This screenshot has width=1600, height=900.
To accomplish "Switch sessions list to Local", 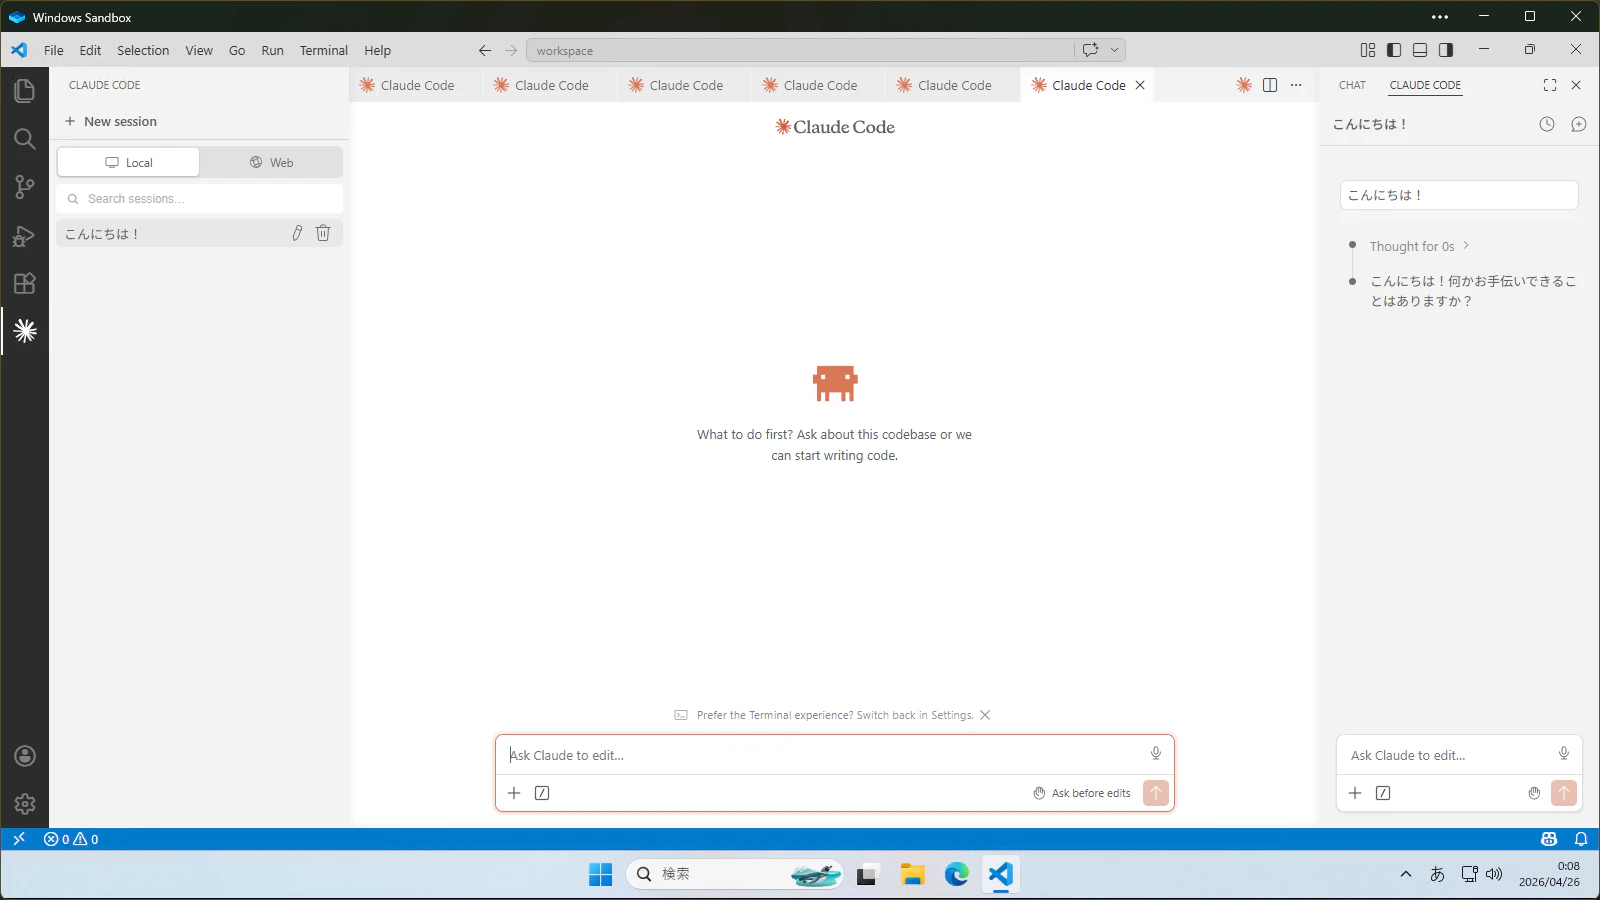I will click(128, 162).
